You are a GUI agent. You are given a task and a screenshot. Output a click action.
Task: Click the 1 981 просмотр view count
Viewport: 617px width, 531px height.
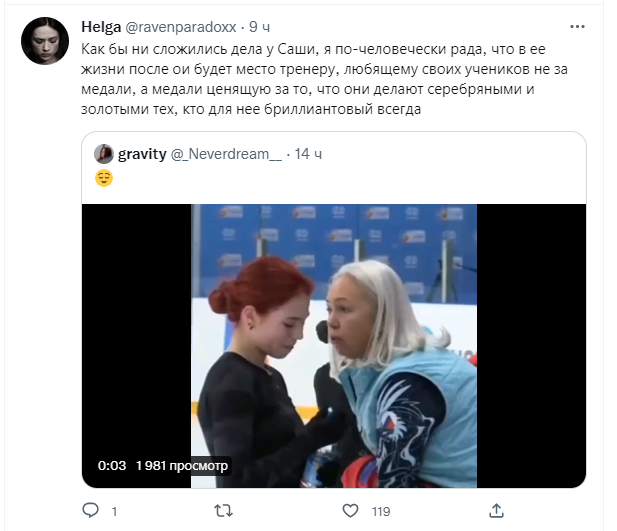point(182,466)
